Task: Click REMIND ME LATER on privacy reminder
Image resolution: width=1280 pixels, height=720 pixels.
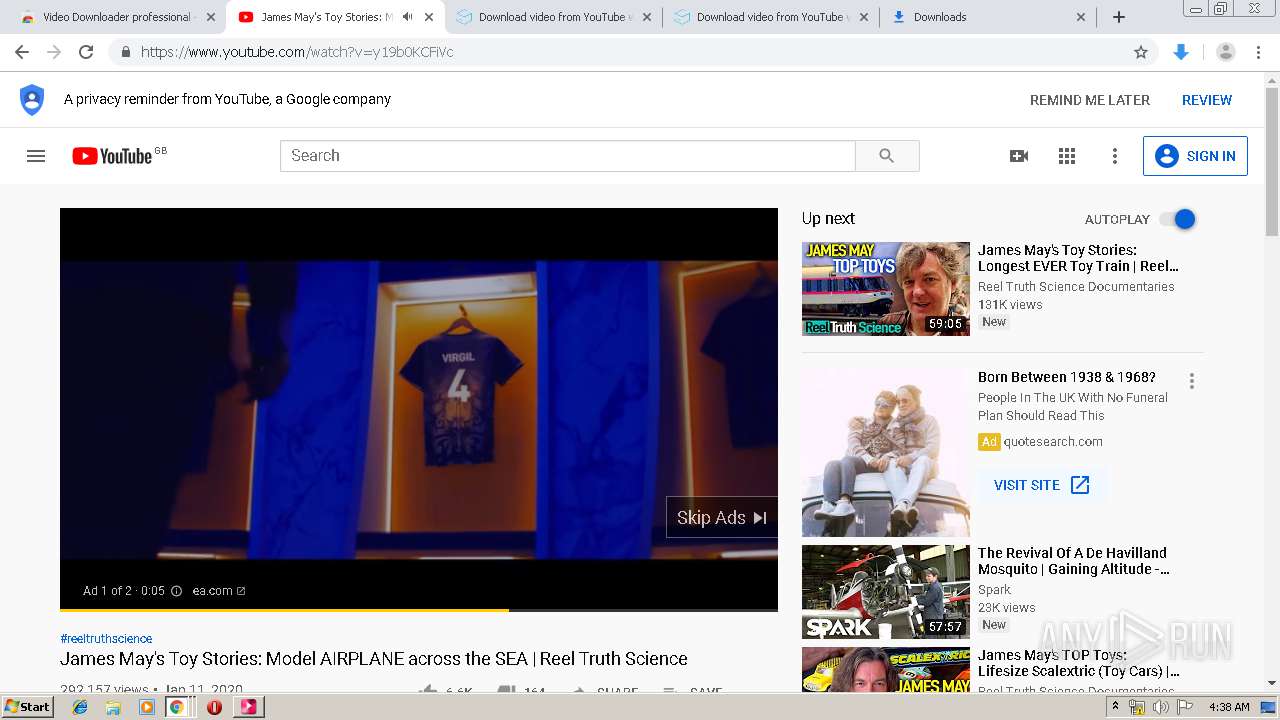Action: point(1090,100)
